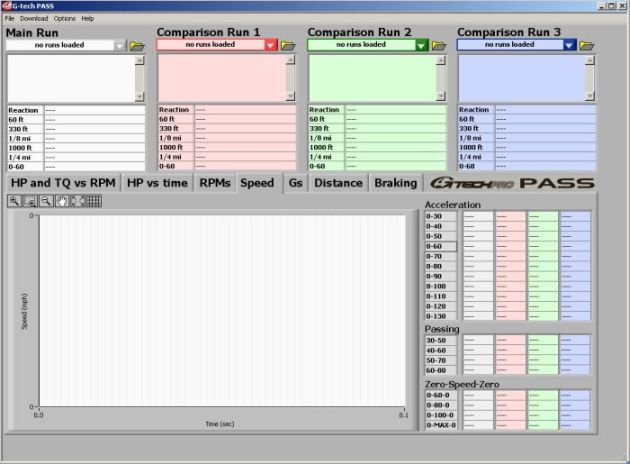Select the pan hand tool
The width and height of the screenshot is (630, 464).
[62, 201]
